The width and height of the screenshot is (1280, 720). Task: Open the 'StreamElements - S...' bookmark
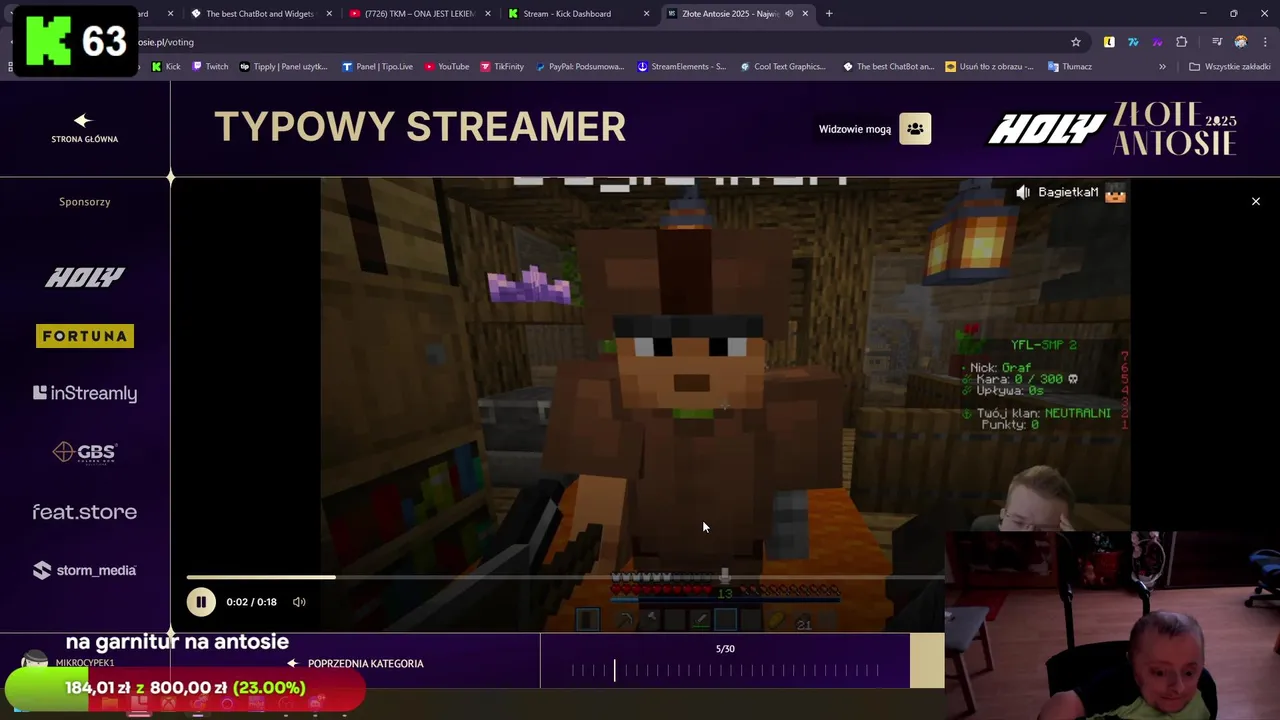(x=682, y=67)
